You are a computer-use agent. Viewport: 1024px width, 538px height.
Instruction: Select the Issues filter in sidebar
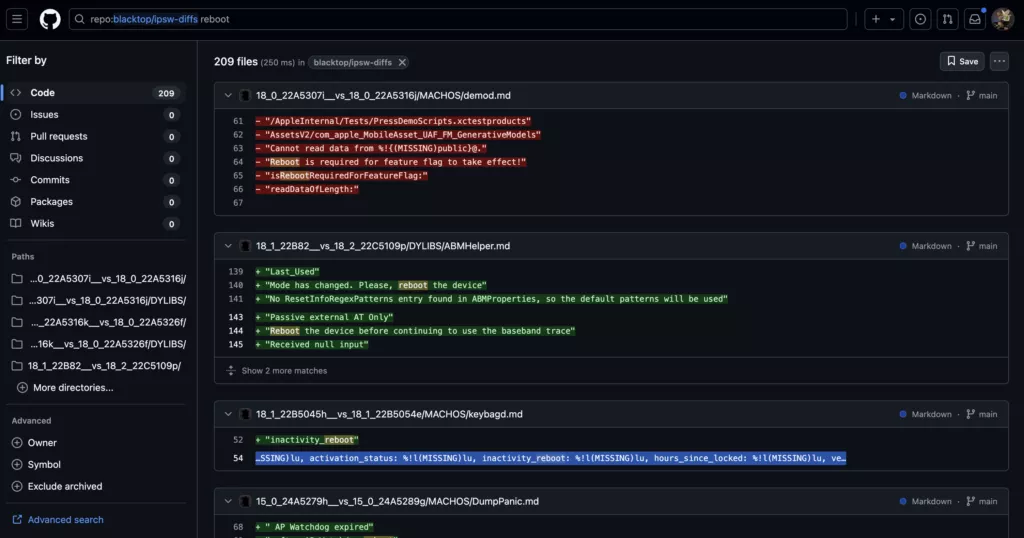pos(44,115)
